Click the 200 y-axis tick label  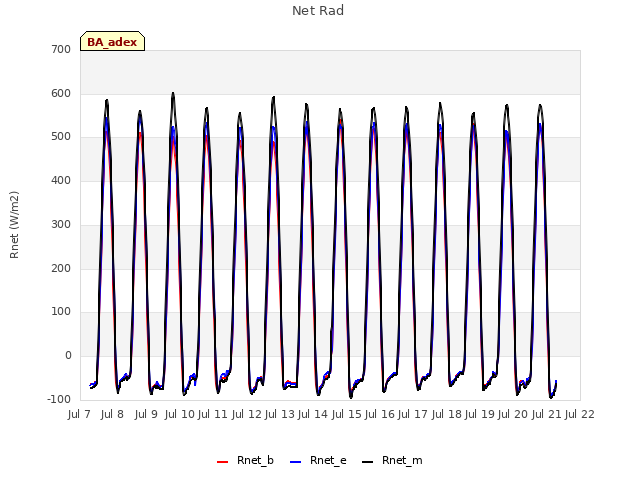click(x=61, y=269)
